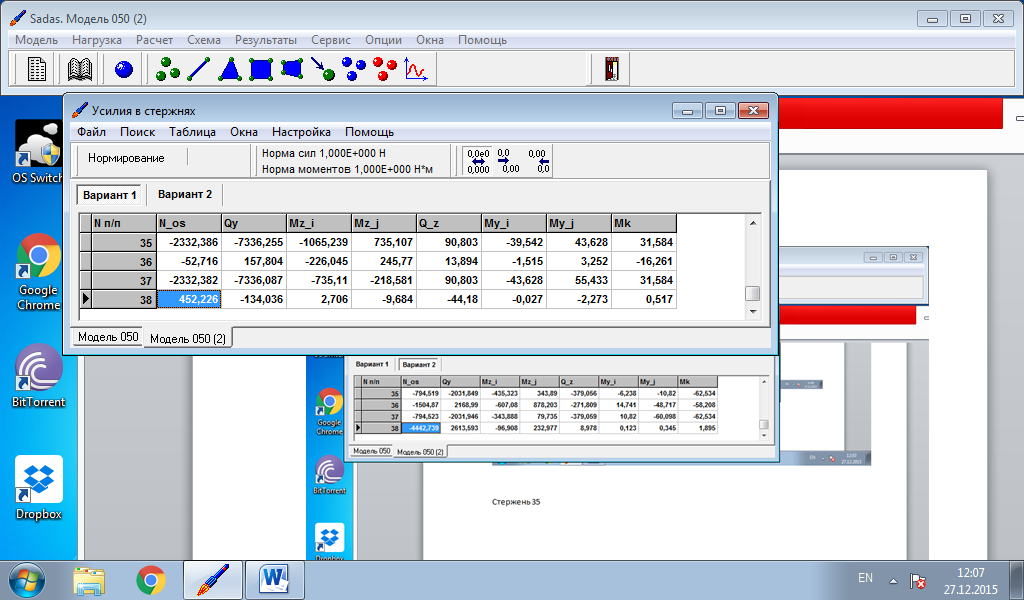Click the document sheet icon in main toolbar

[x=37, y=69]
